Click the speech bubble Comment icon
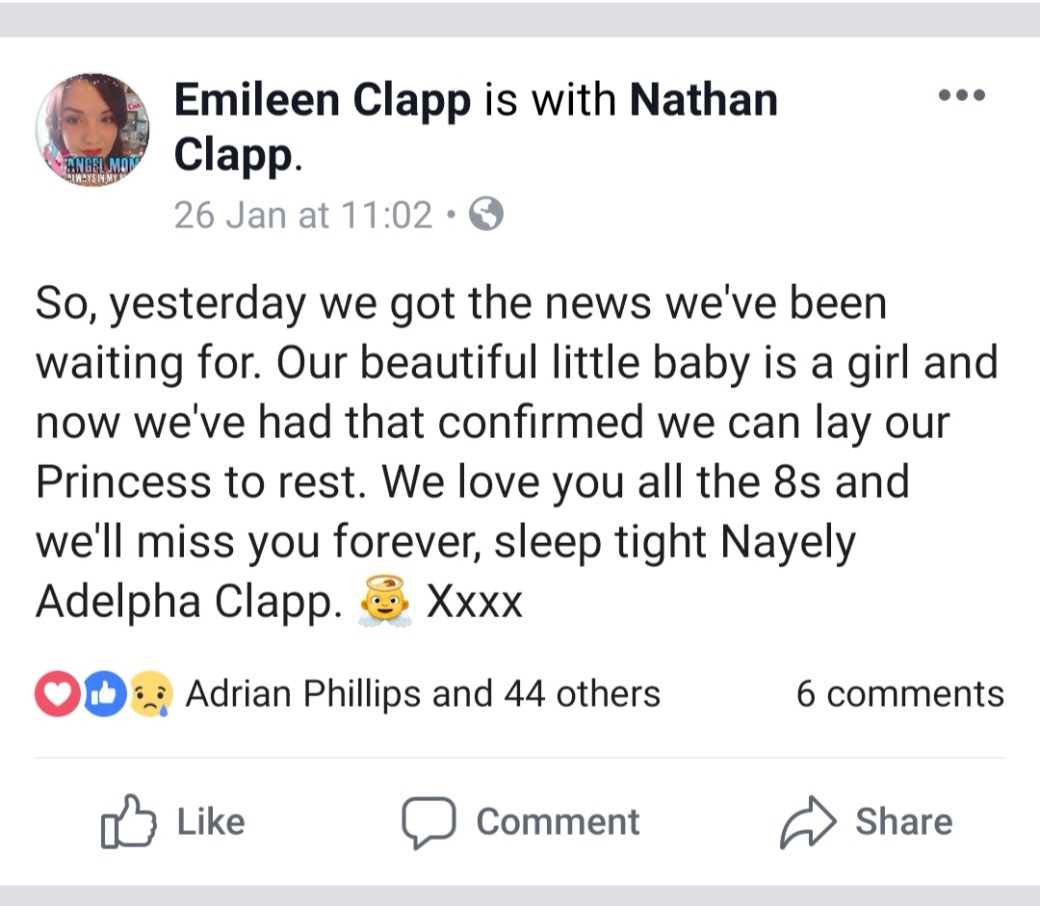 [428, 822]
